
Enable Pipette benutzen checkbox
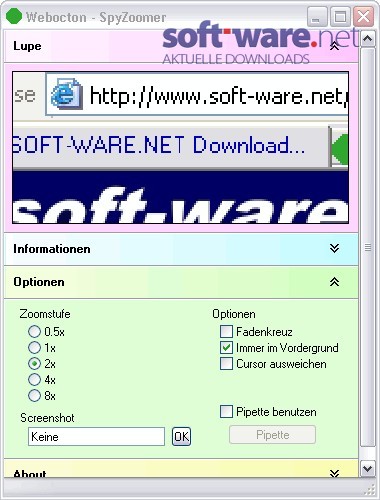pos(226,412)
